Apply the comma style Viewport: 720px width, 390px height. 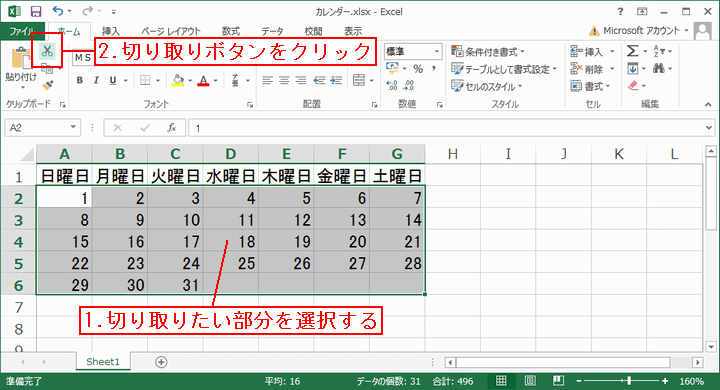pyautogui.click(x=433, y=69)
